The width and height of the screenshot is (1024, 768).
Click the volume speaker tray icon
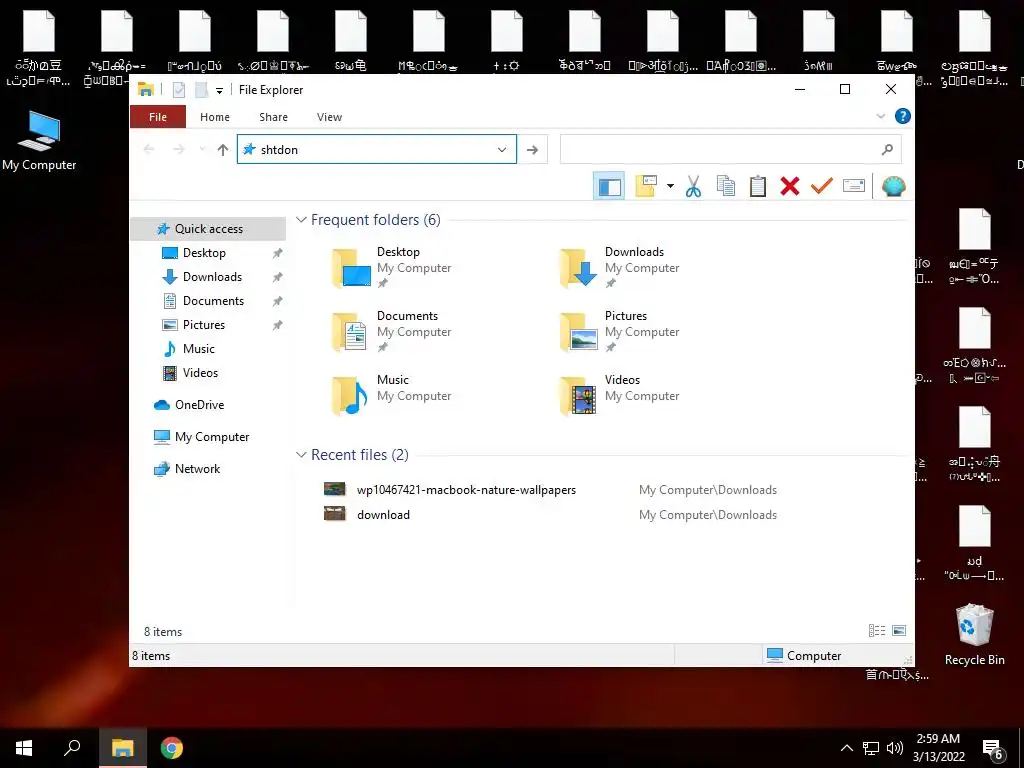(895, 748)
